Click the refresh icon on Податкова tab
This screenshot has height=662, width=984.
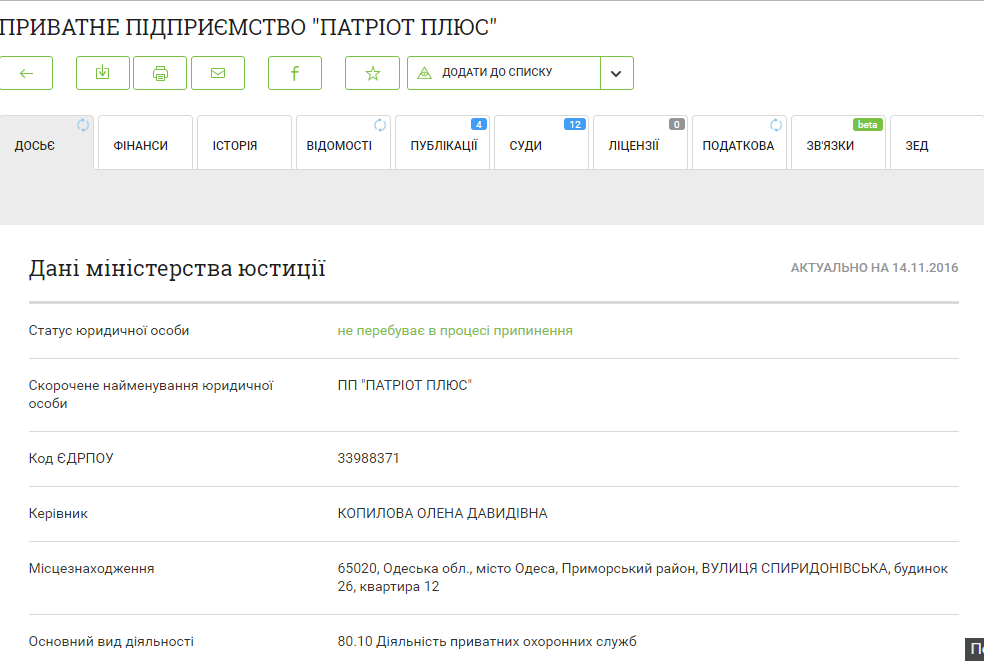776,125
